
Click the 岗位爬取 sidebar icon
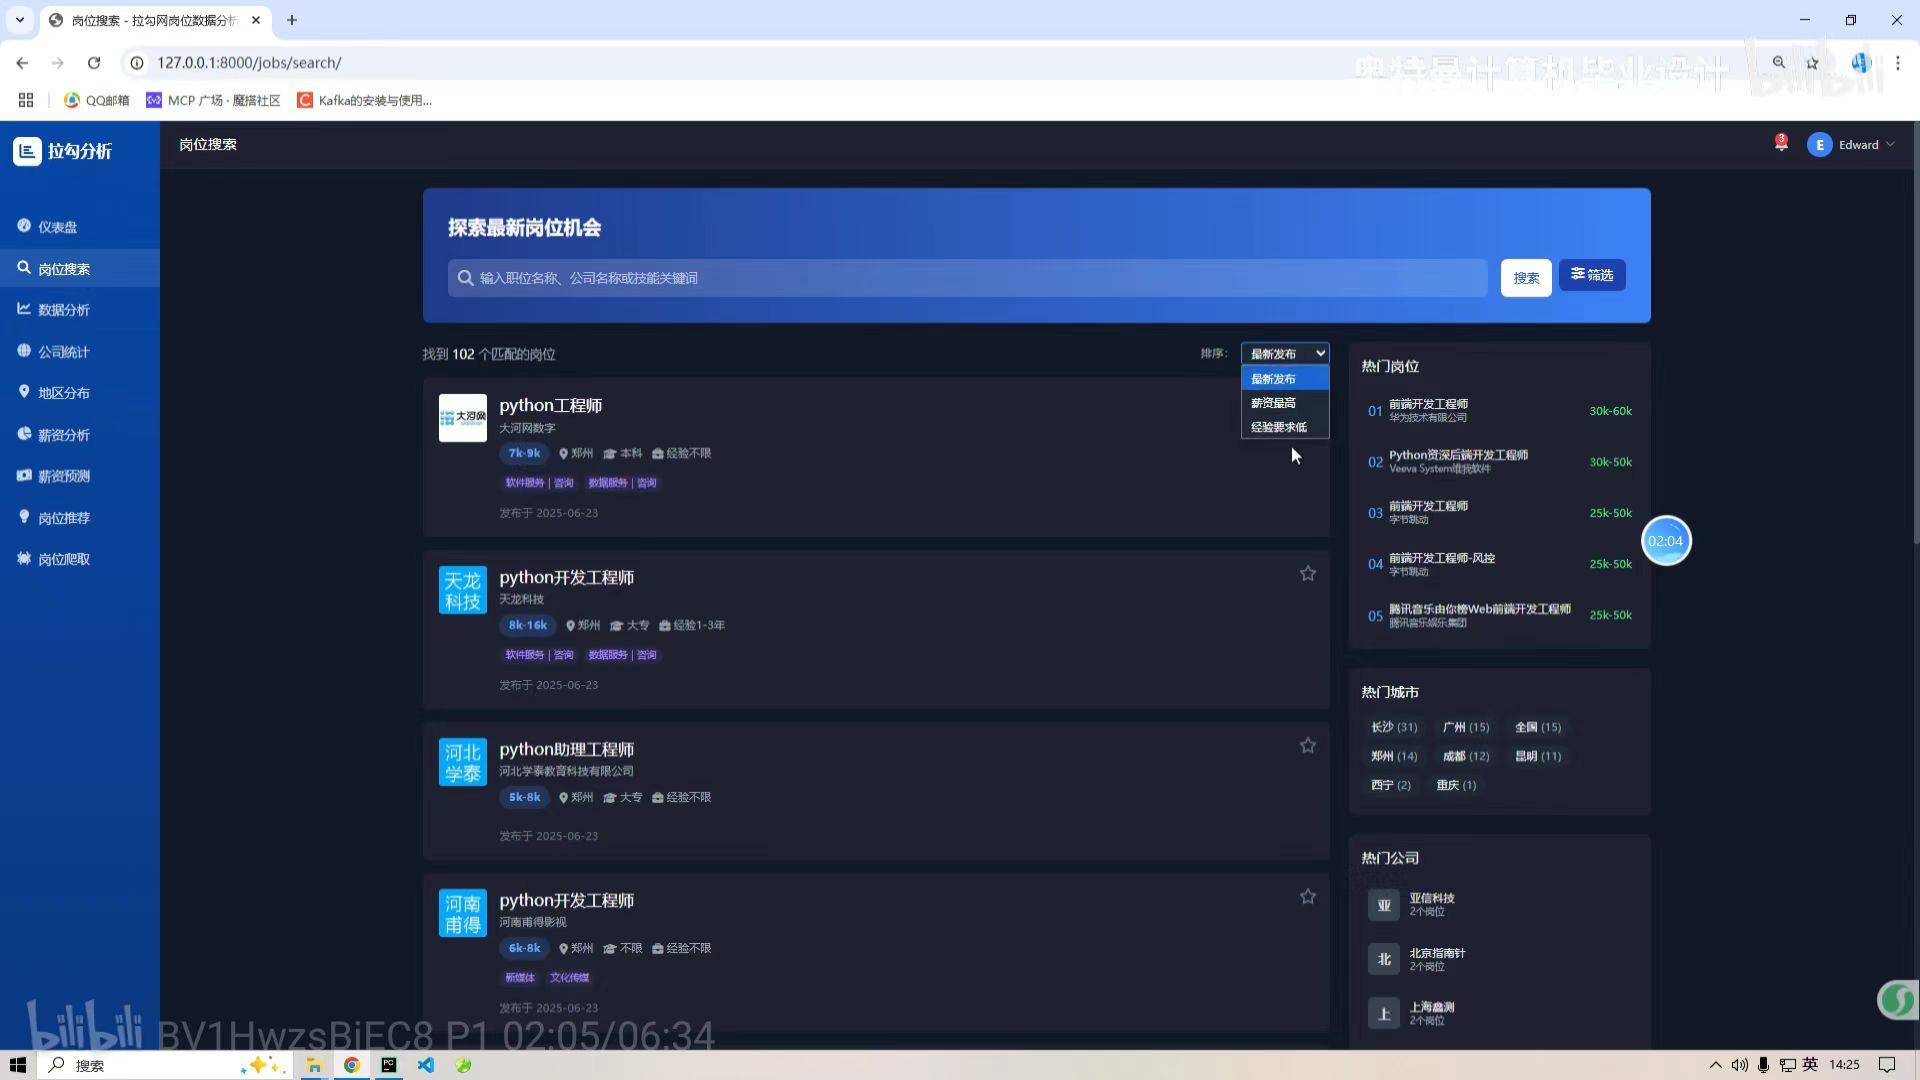click(24, 559)
